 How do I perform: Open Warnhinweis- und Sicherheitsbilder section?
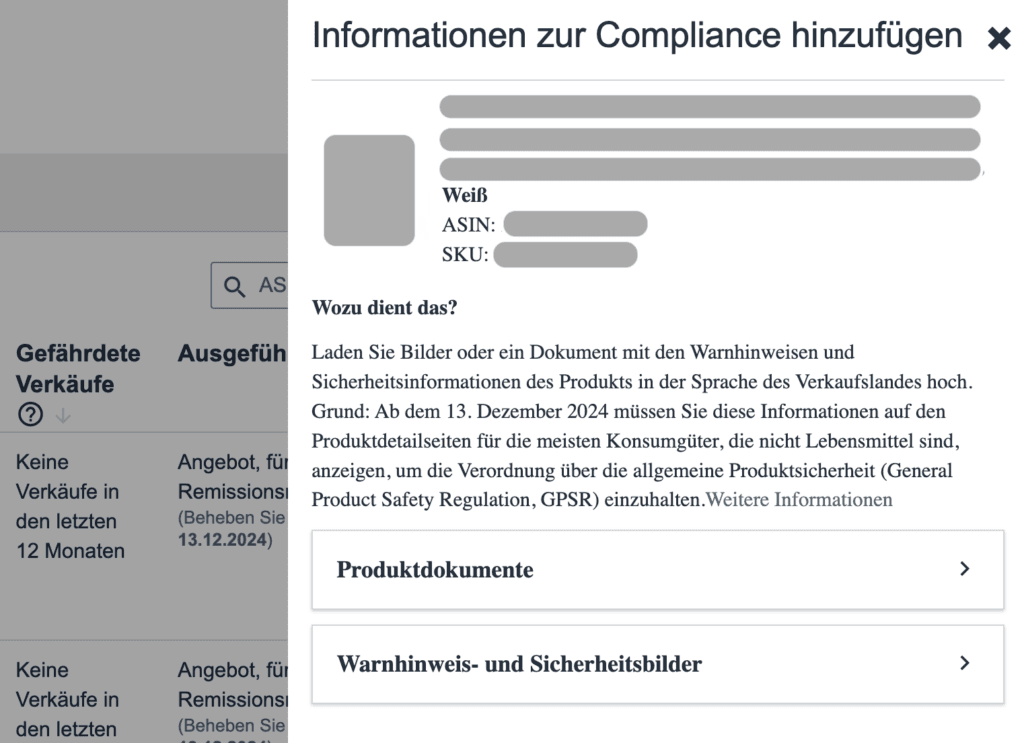point(657,664)
